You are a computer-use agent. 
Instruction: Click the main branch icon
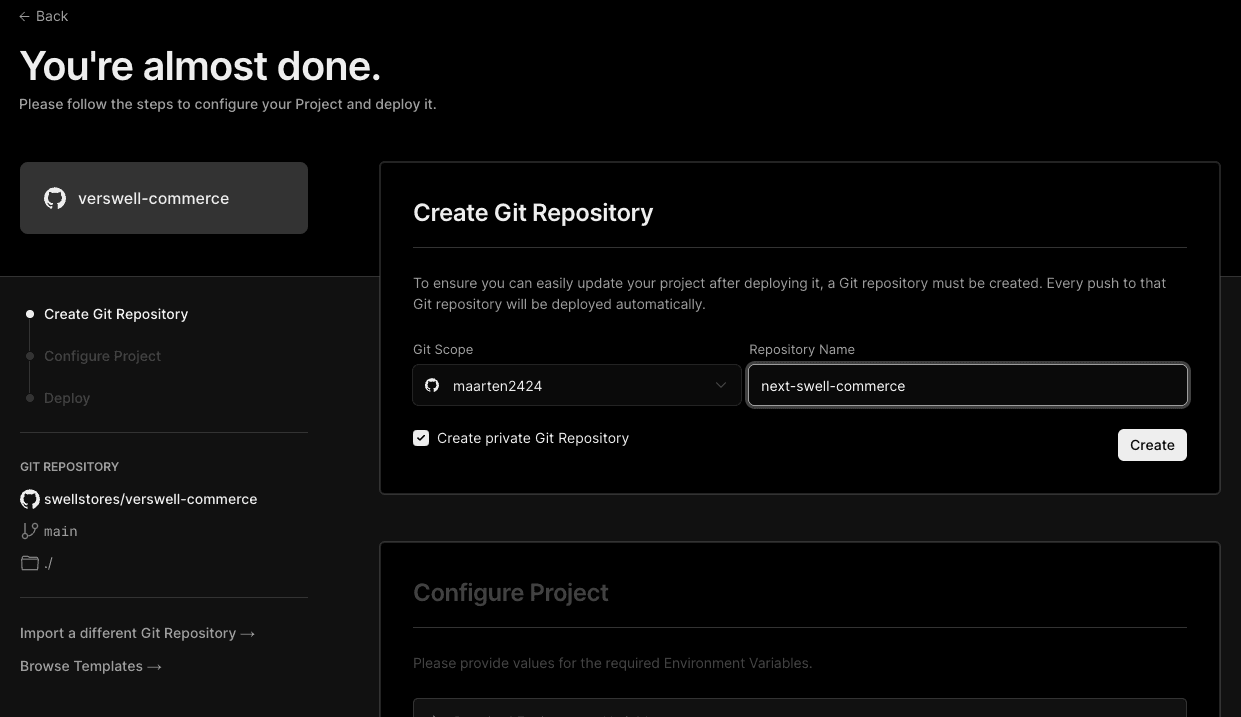pyautogui.click(x=30, y=531)
